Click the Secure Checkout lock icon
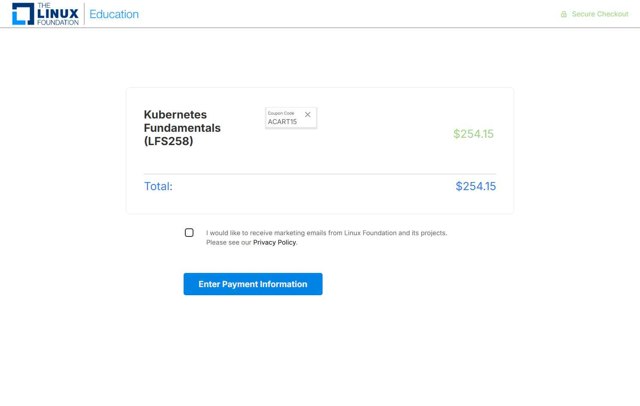The image size is (640, 406). click(564, 14)
